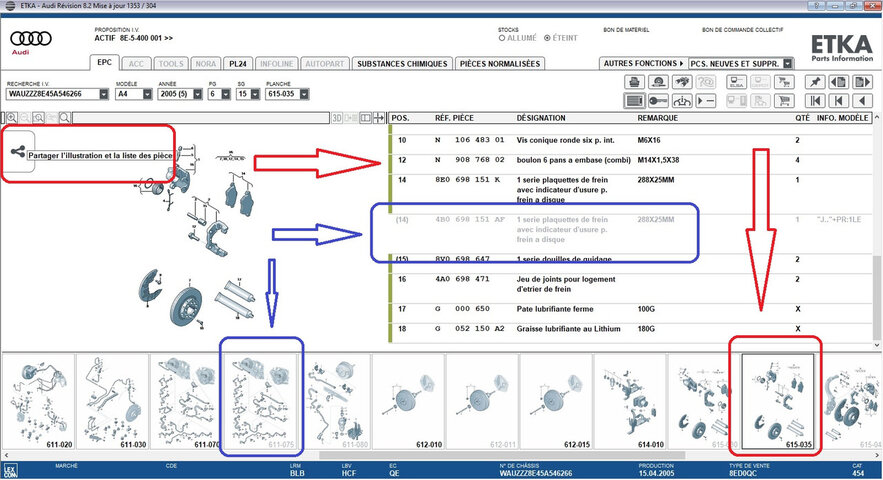Expand the Autres Fonctions menu
The image size is (883, 480).
(x=643, y=64)
